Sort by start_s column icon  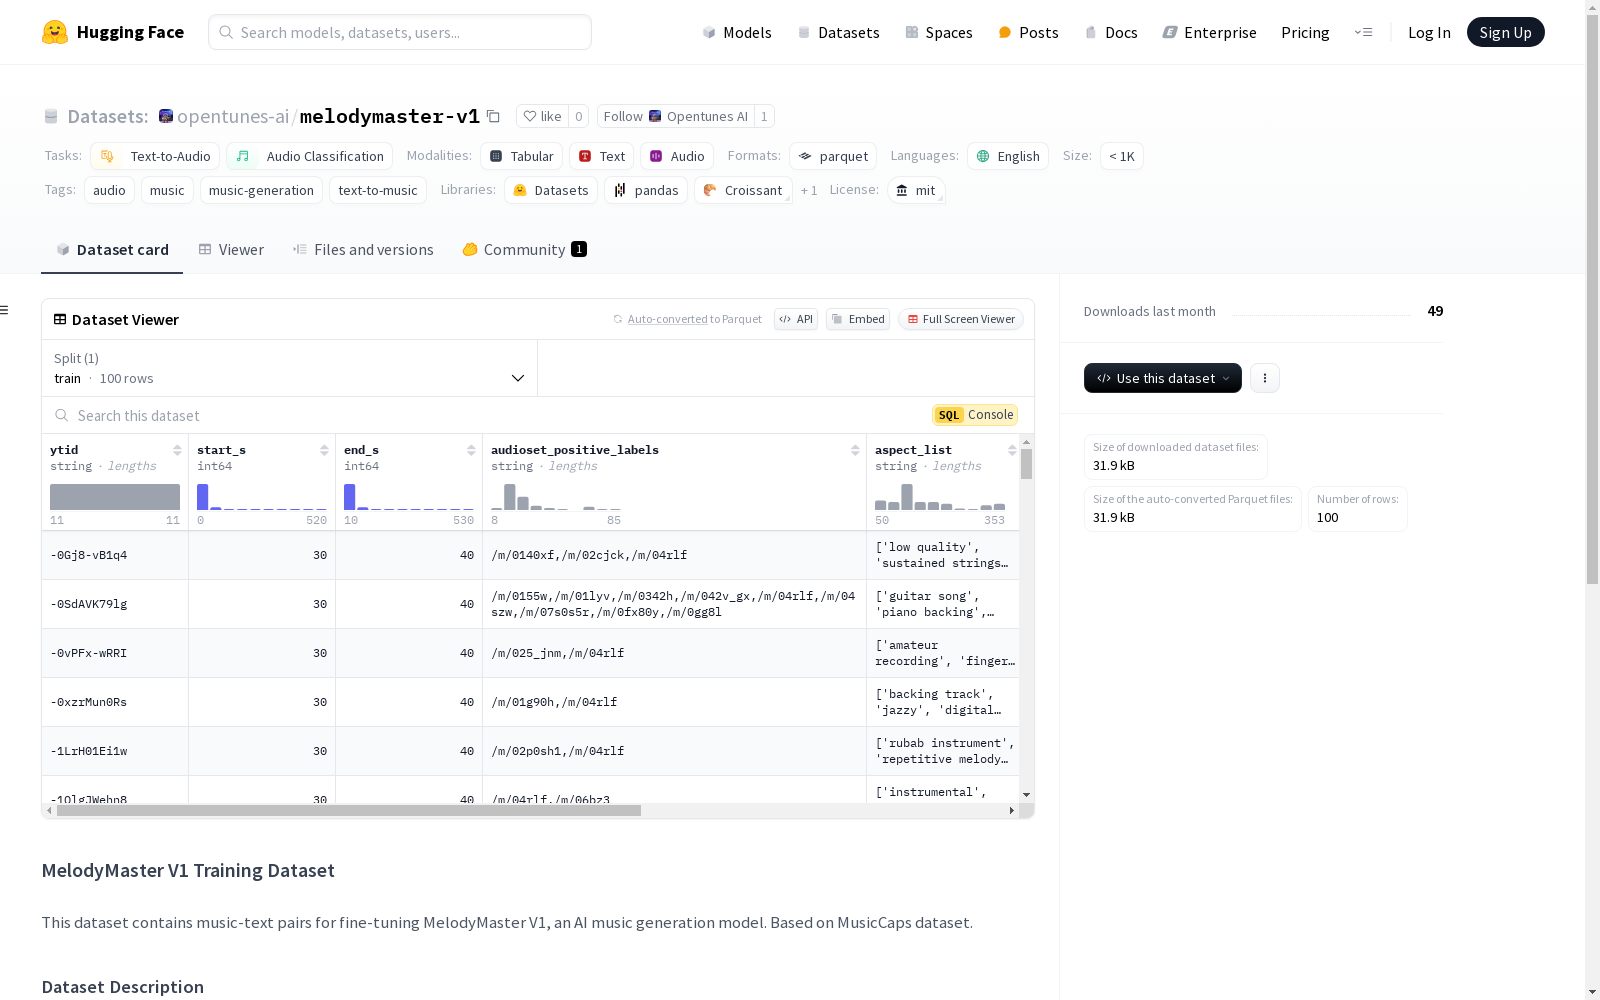coord(324,450)
